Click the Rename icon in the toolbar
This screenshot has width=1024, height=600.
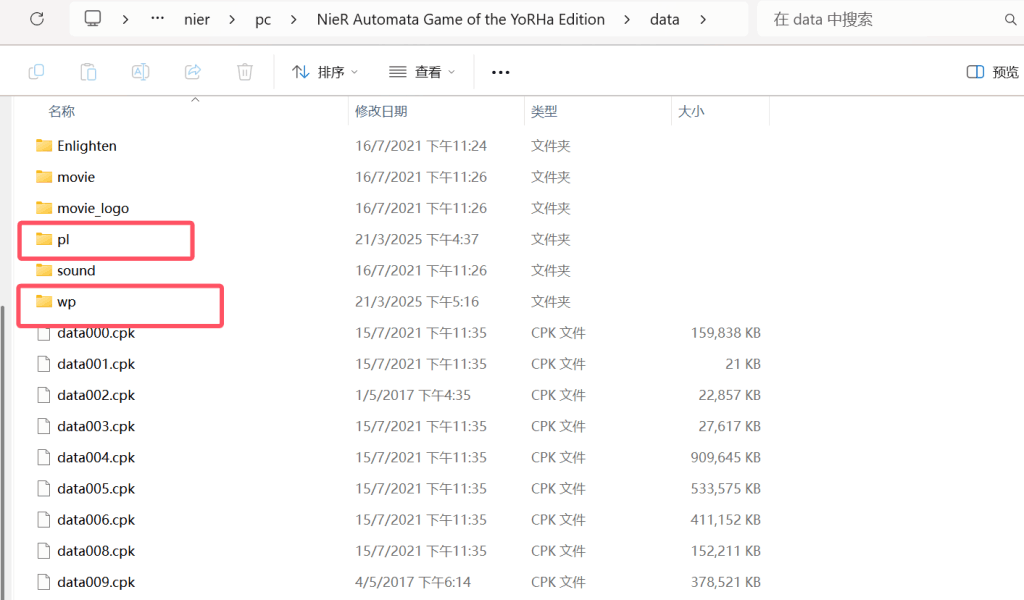(140, 71)
